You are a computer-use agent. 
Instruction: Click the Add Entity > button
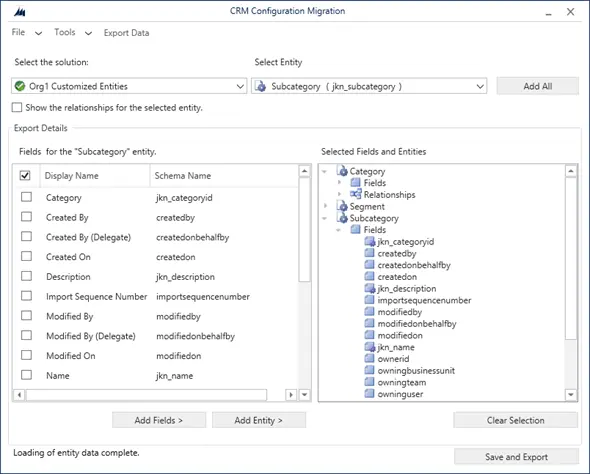click(259, 420)
